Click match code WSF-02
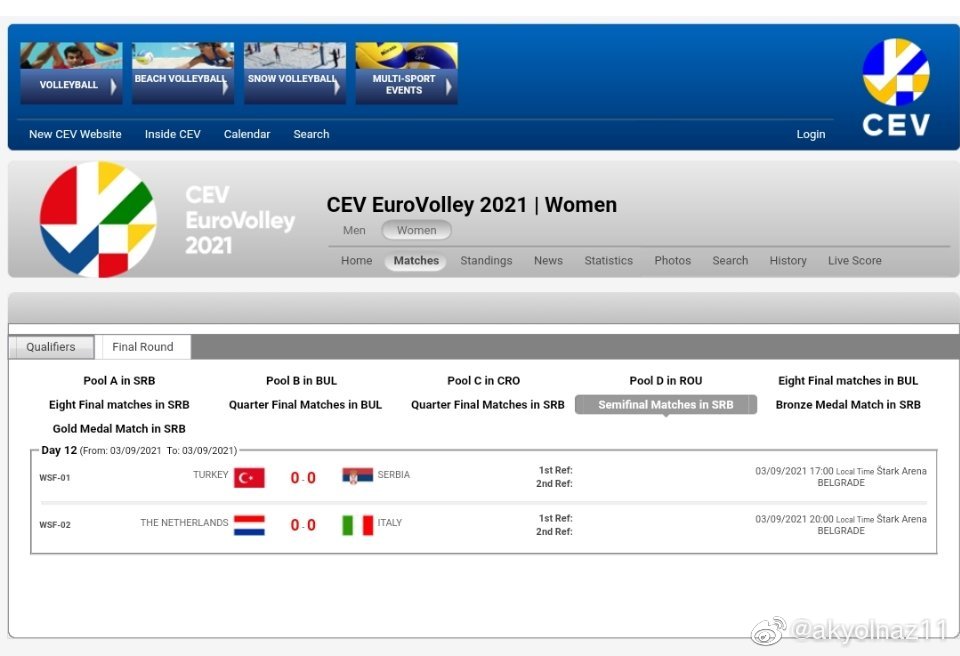Image resolution: width=960 pixels, height=656 pixels. [54, 525]
